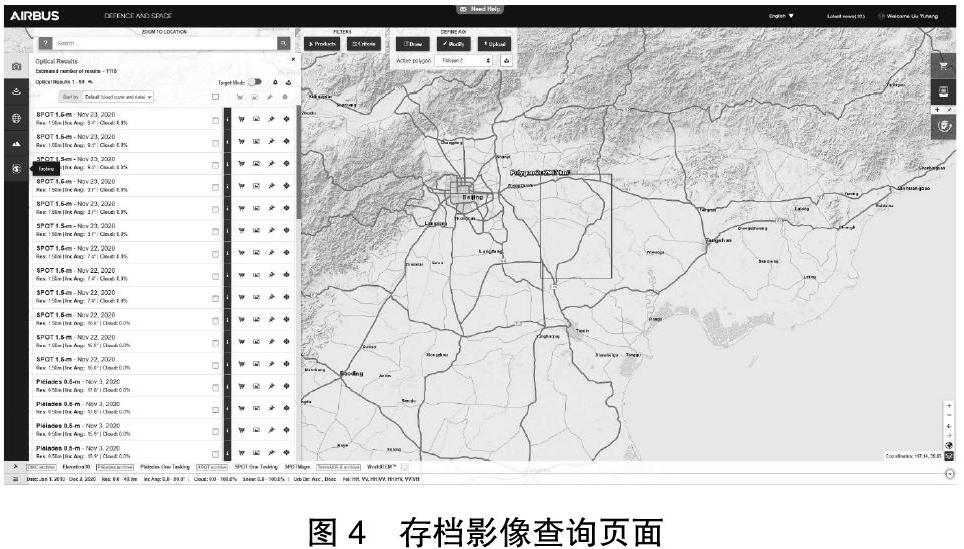Close the Optical Results panel
Viewport: 964px width, 549px height.
click(293, 60)
